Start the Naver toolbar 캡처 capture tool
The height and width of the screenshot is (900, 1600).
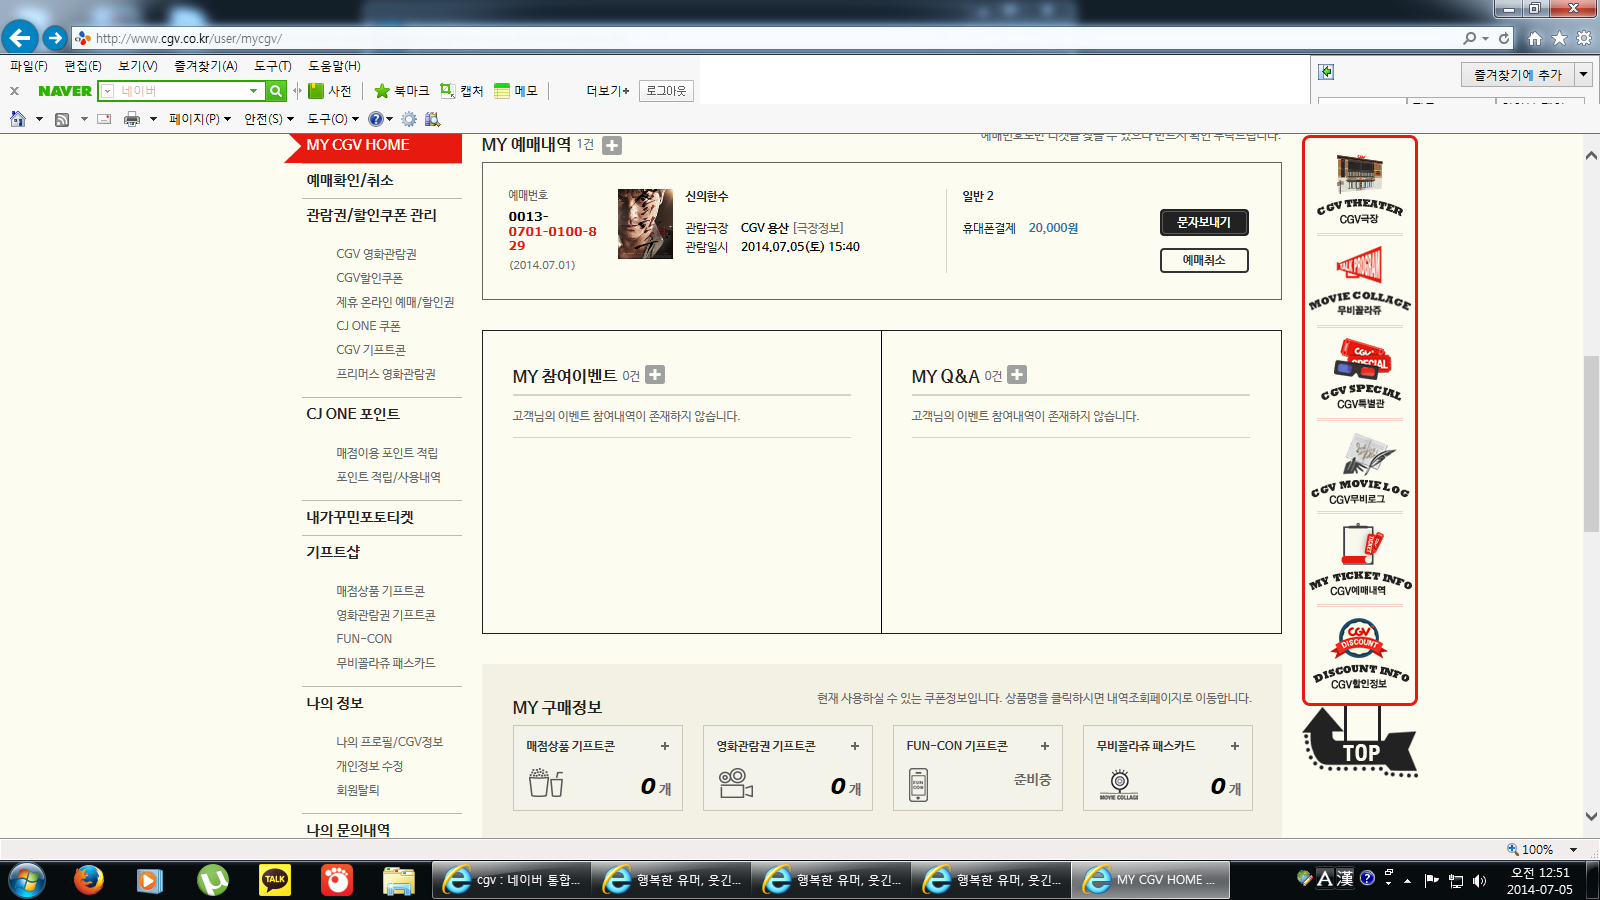[462, 91]
